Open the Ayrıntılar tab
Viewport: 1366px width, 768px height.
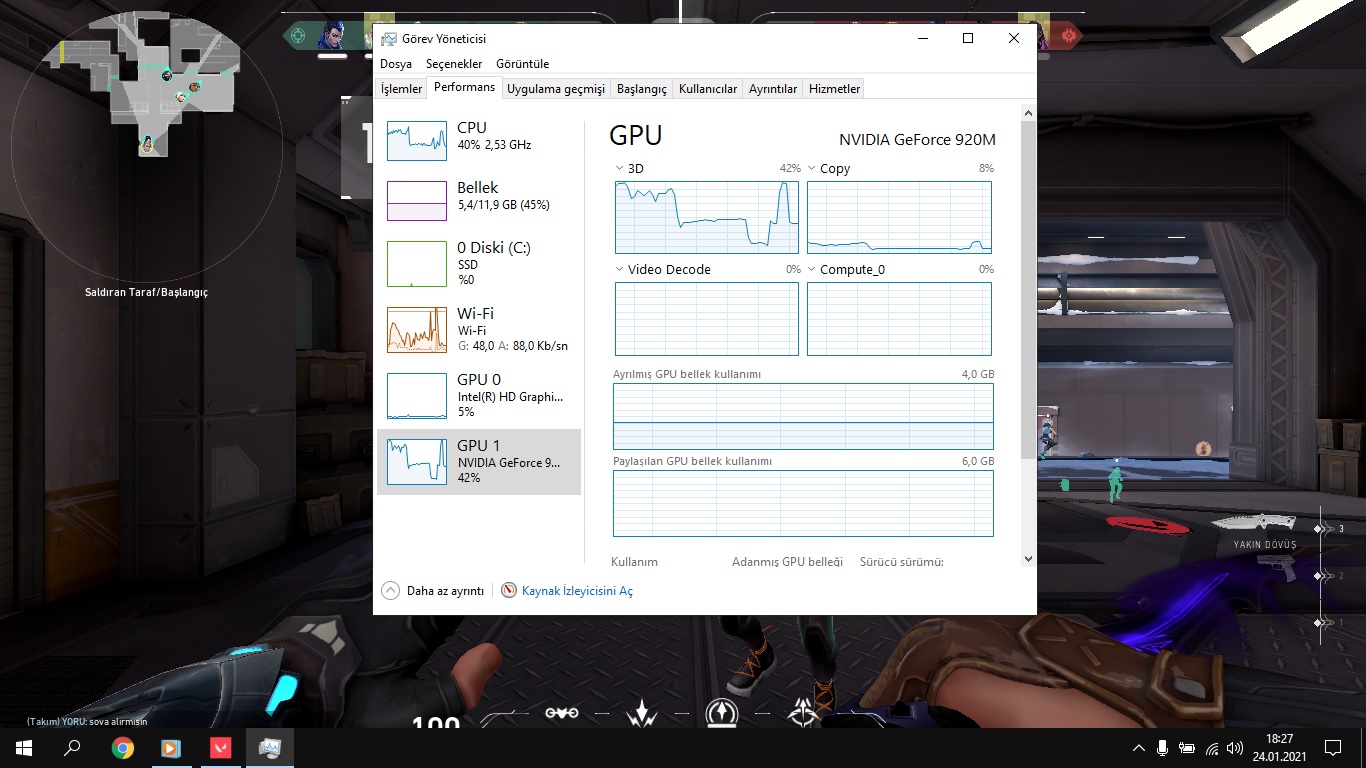tap(773, 89)
